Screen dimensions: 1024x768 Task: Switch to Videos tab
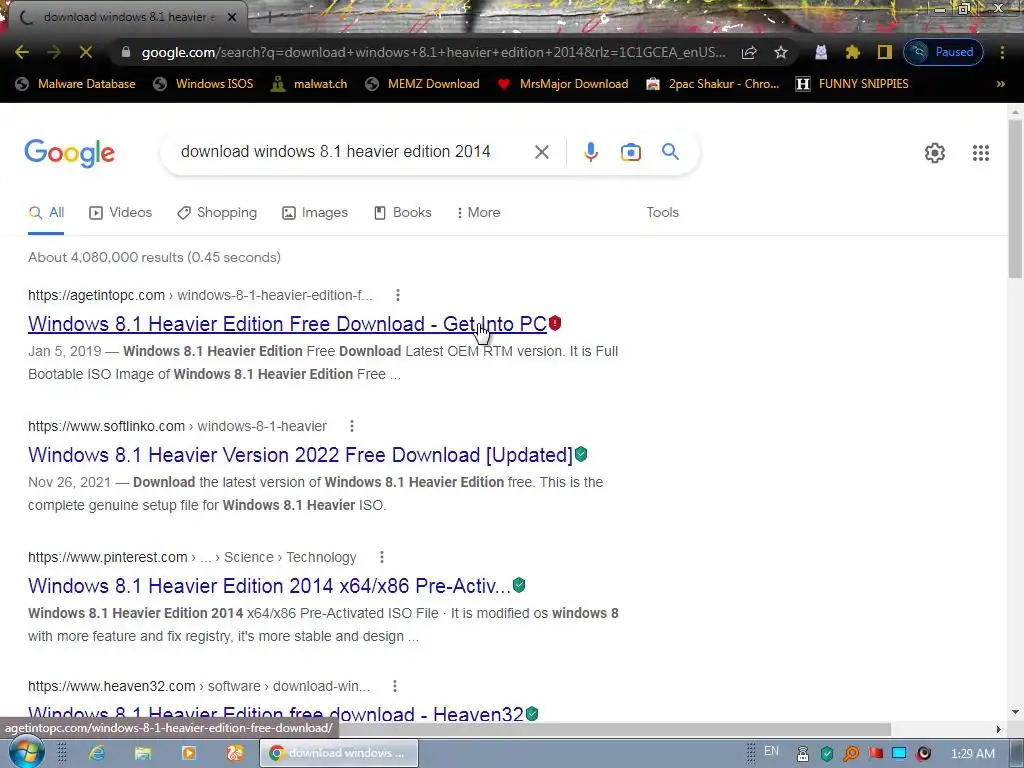pos(120,213)
